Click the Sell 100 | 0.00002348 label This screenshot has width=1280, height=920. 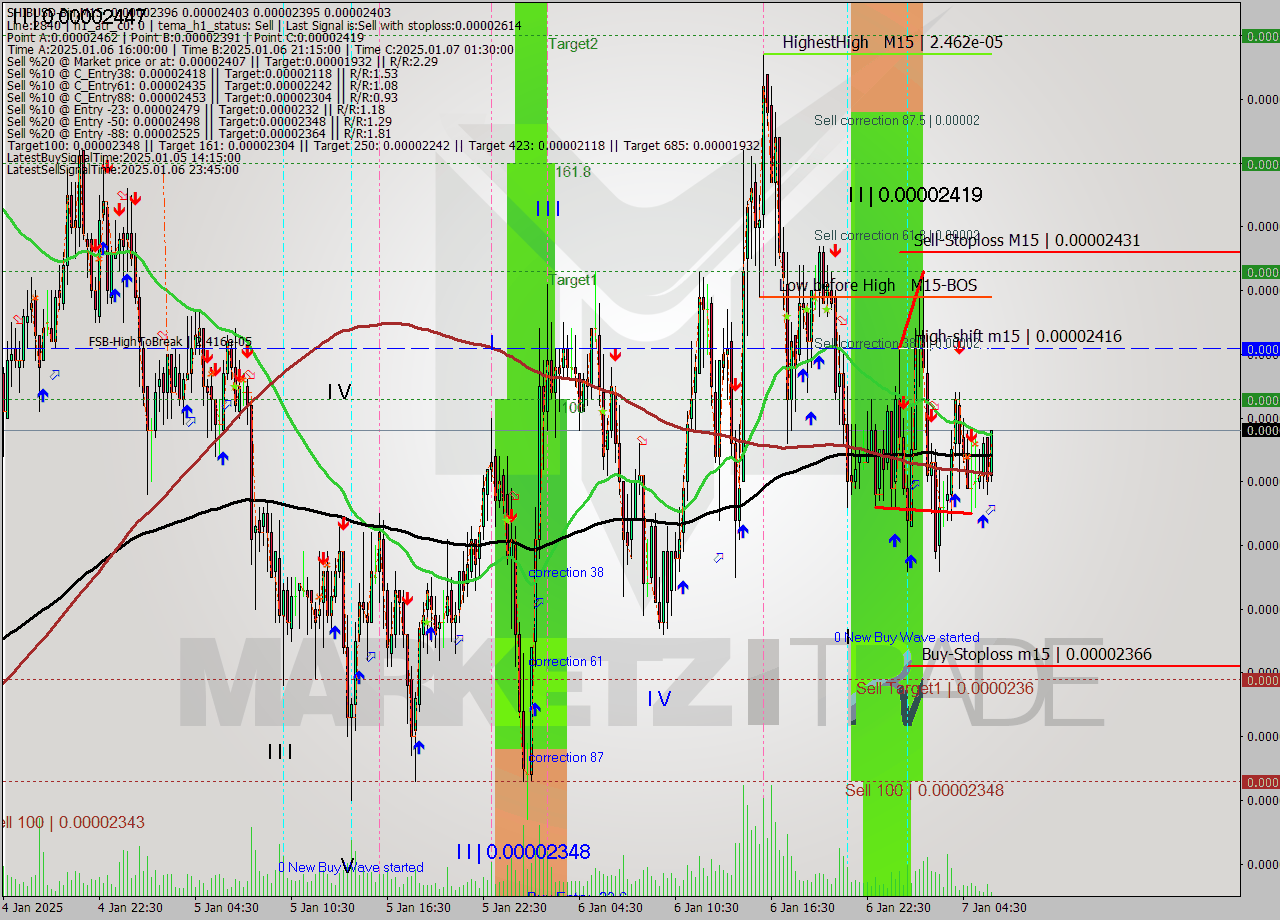924,790
